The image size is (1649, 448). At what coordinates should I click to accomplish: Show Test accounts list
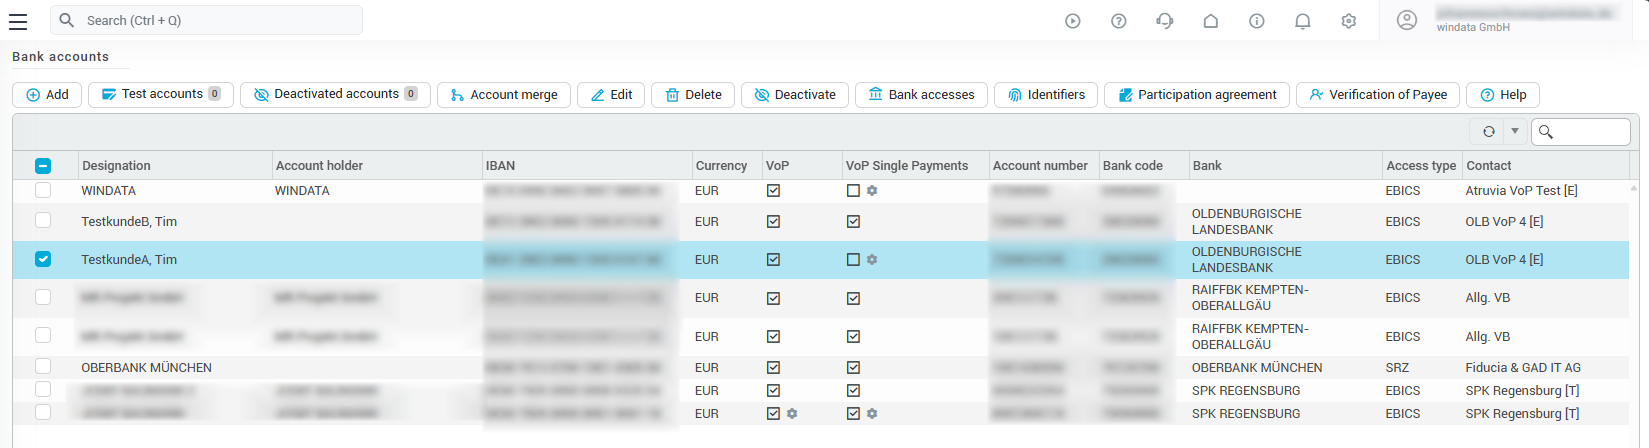(x=161, y=94)
